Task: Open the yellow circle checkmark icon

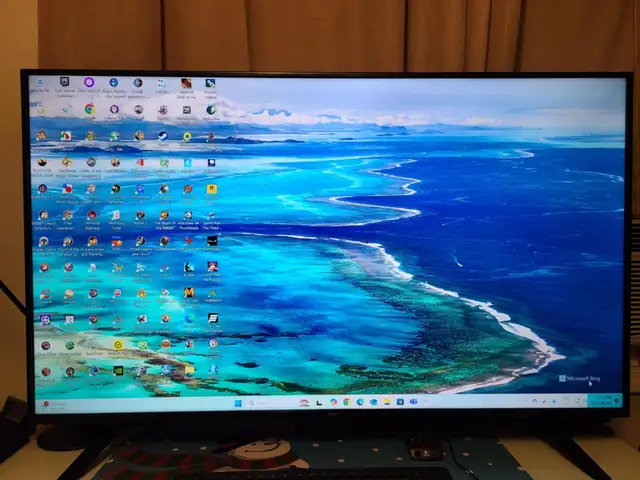Action: coord(118,345)
